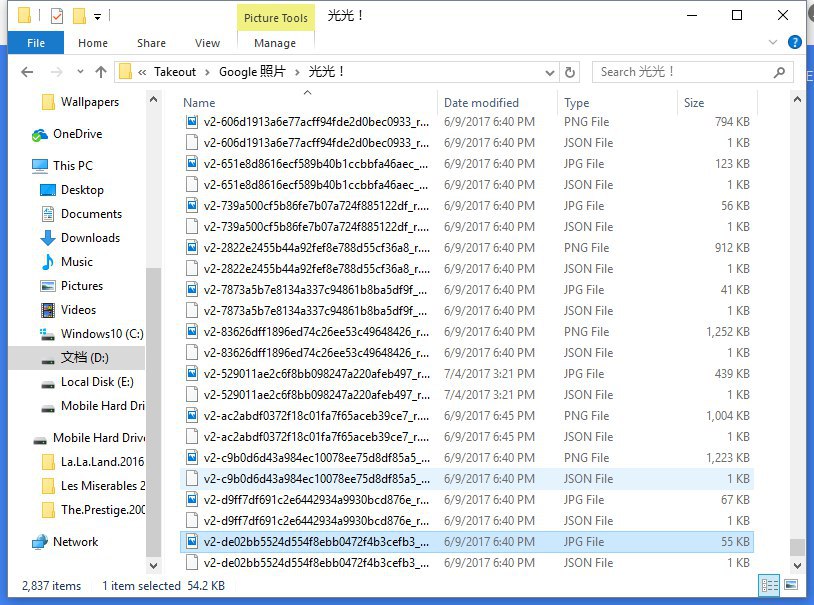Open the recent locations dropdown arrow
This screenshot has width=814, height=605.
pos(78,72)
